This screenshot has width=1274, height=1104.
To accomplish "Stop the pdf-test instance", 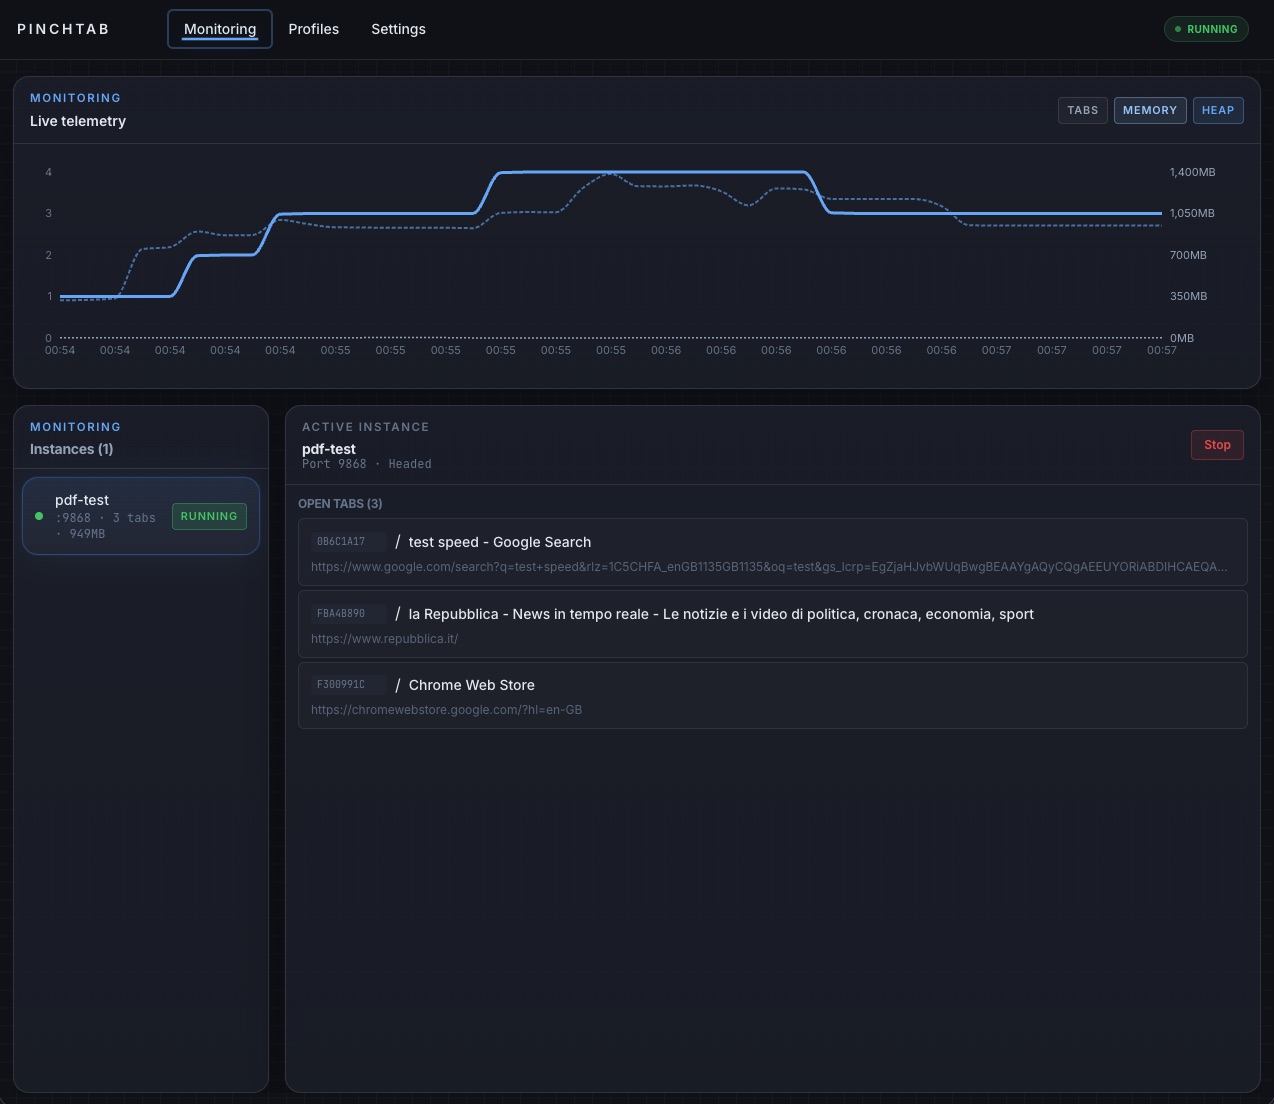I will [x=1217, y=445].
